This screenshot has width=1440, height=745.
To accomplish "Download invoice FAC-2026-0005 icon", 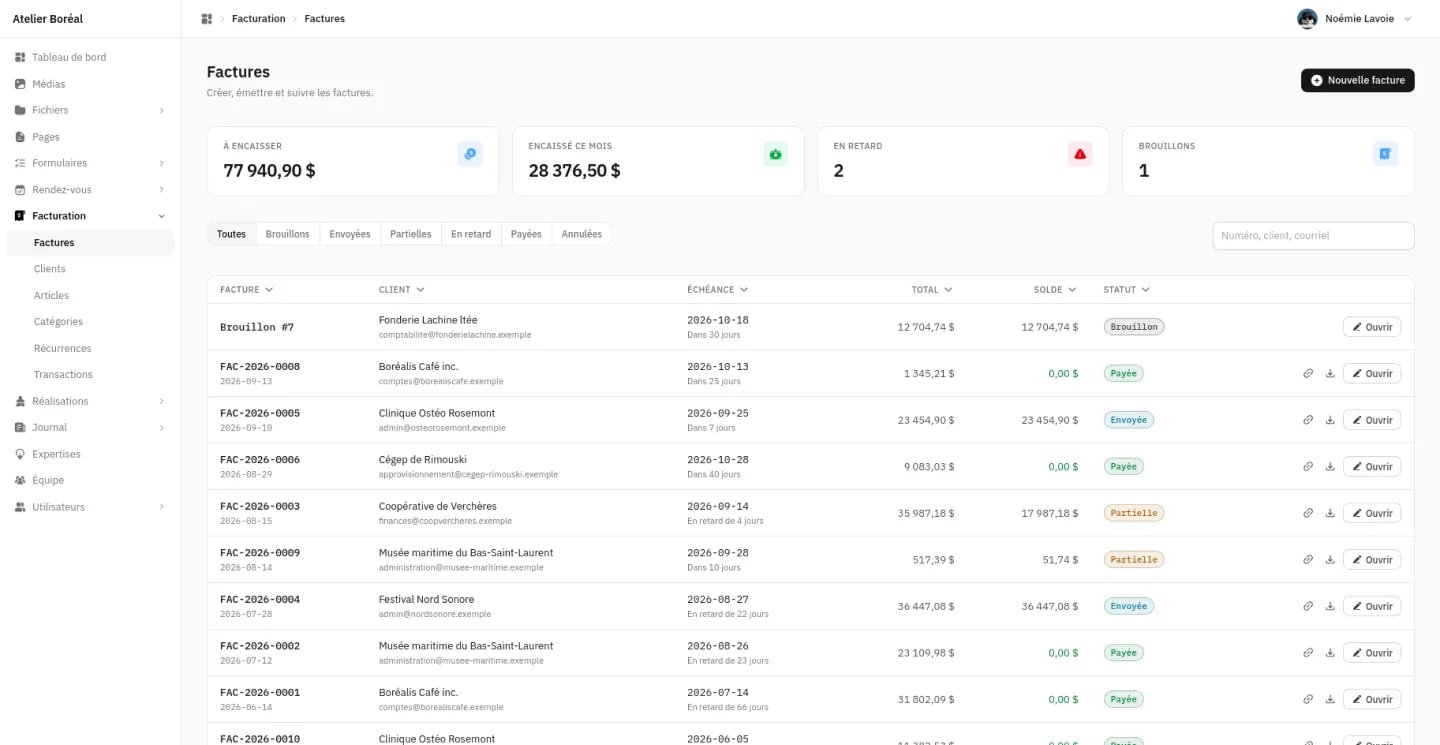I will 1330,420.
